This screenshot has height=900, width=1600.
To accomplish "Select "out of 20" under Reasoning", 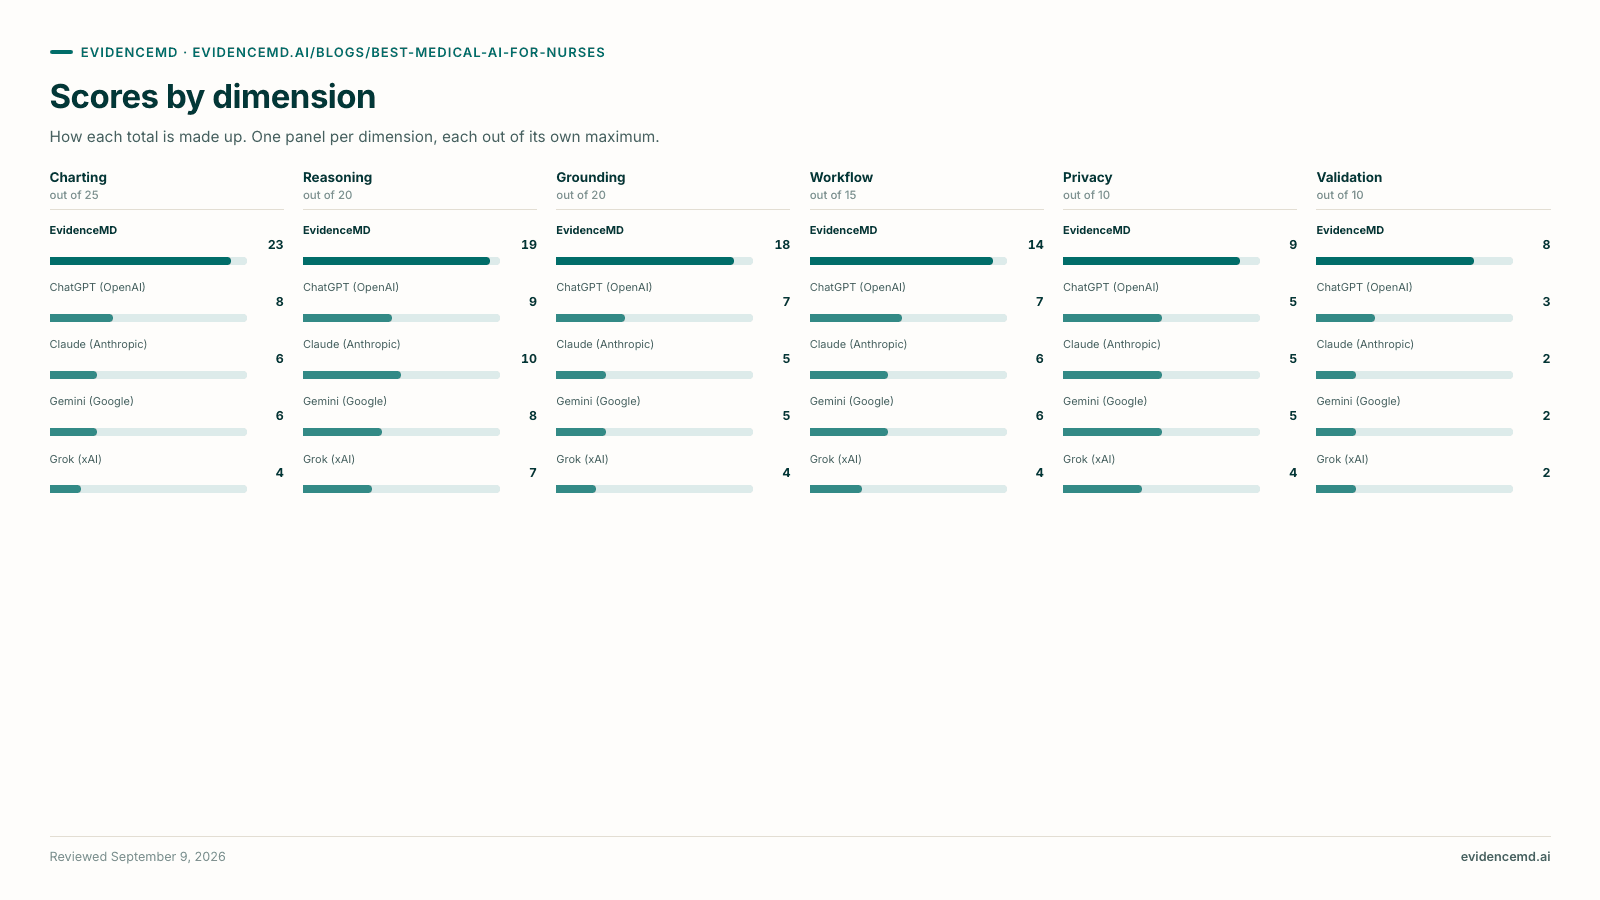I will click(327, 196).
